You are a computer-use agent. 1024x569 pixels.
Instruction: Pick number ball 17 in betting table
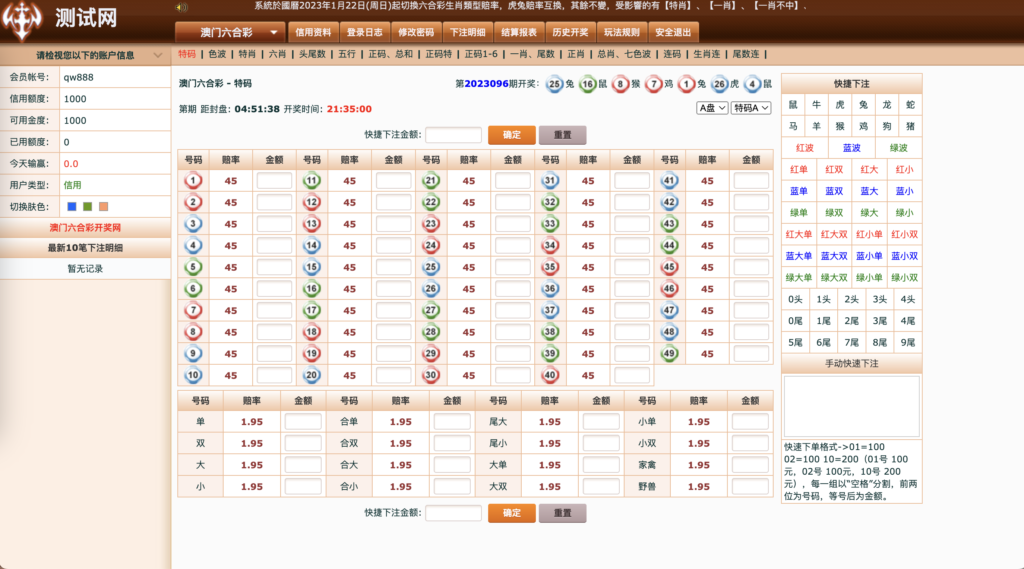[312, 310]
